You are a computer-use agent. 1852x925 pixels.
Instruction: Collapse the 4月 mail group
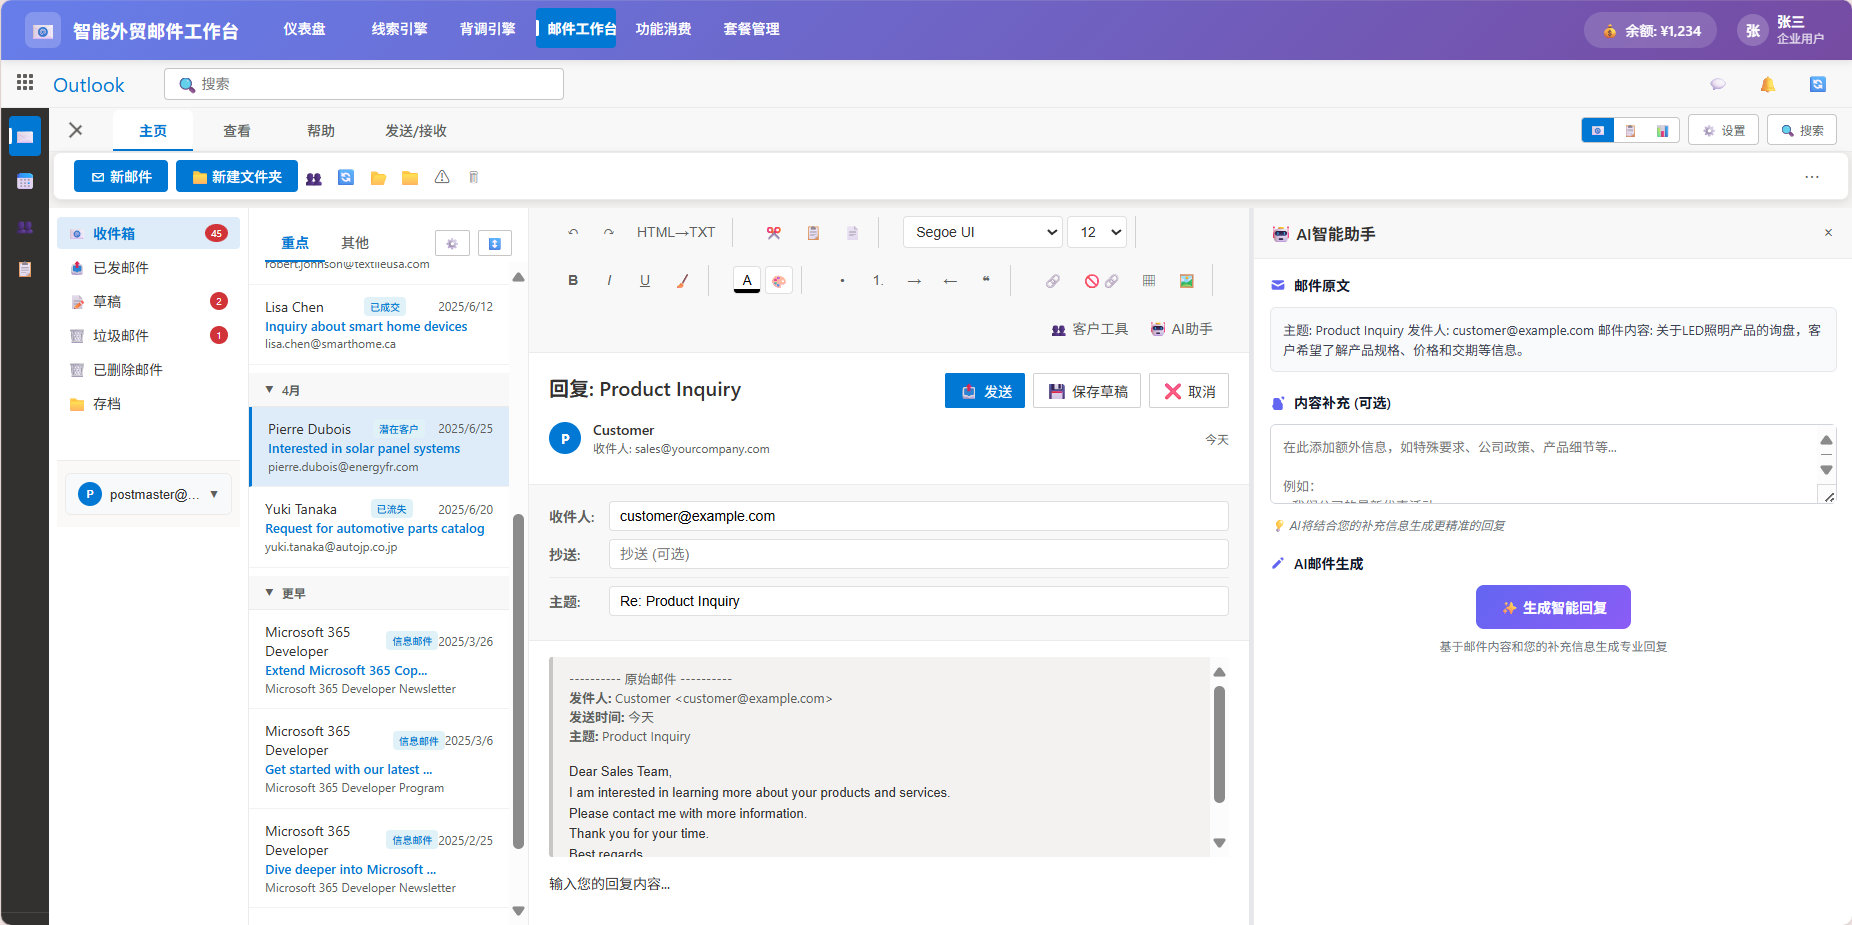coord(270,390)
